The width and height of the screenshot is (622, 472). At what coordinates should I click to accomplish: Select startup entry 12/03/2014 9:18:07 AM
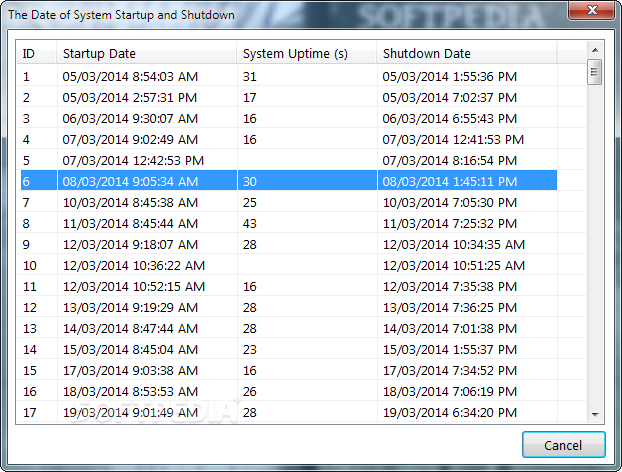coord(130,245)
